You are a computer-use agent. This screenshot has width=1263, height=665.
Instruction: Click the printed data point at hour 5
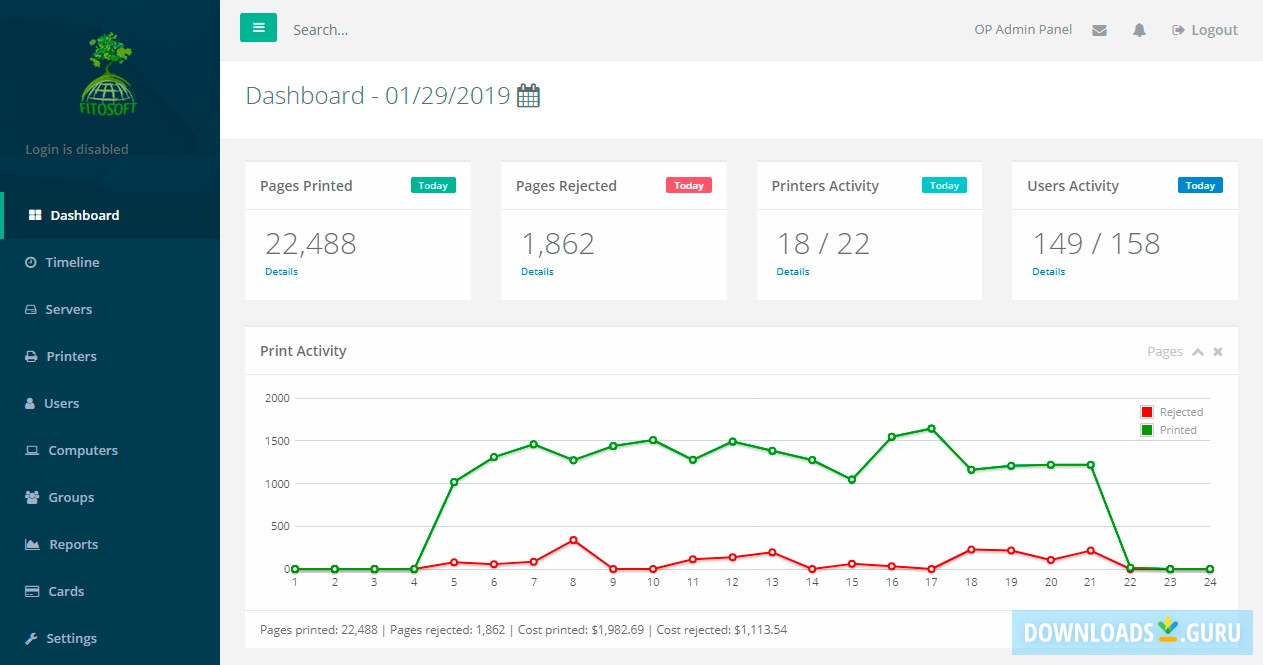click(454, 482)
